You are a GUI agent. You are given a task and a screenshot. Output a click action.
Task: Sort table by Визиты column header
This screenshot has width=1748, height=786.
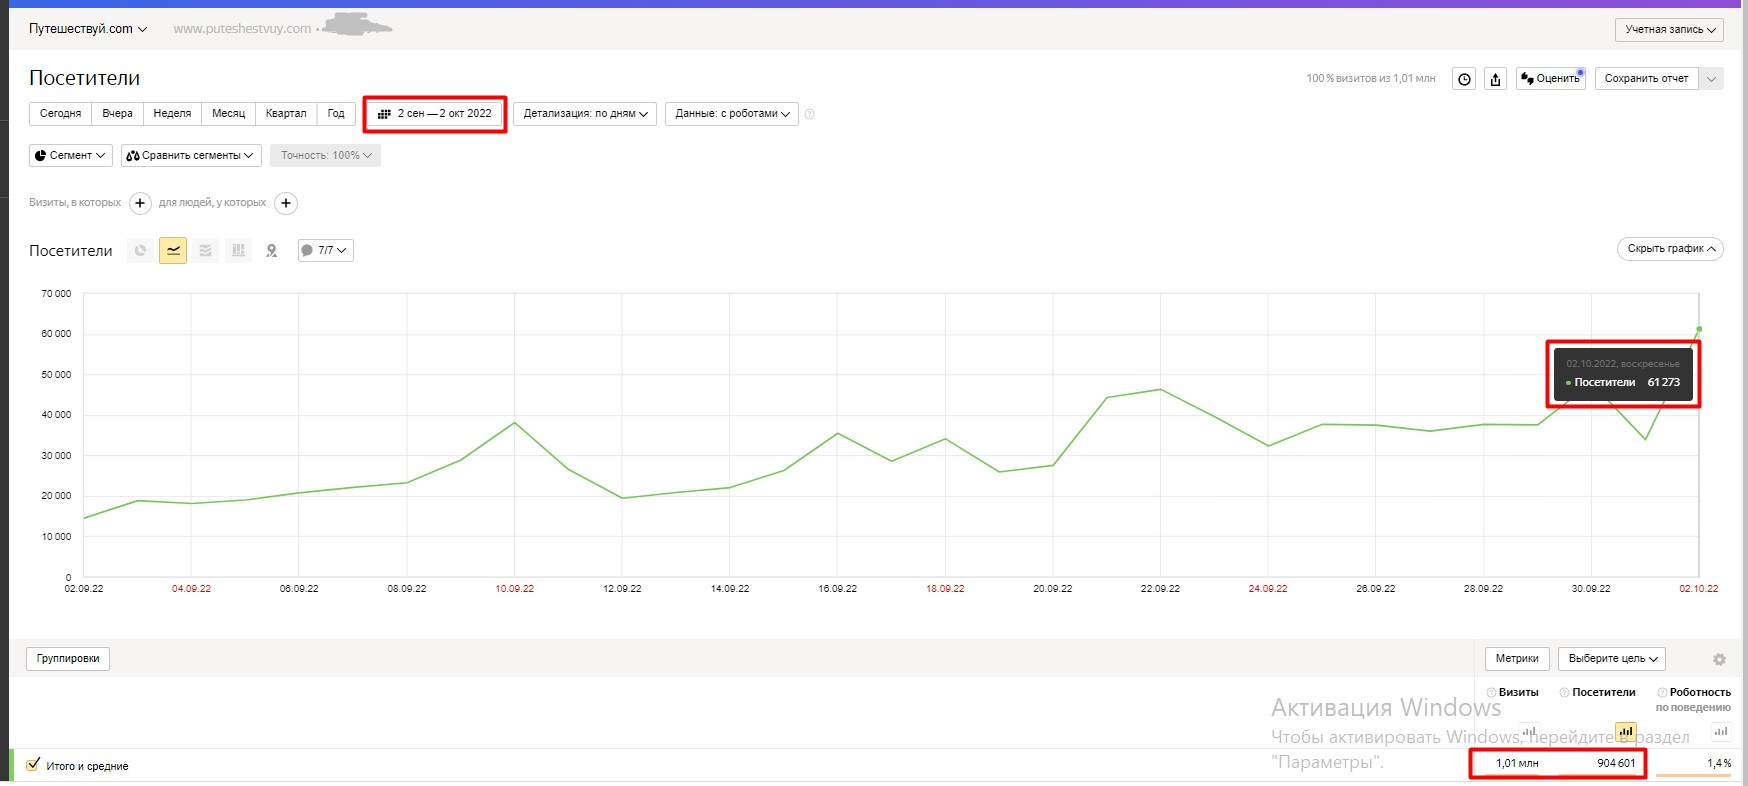click(x=1518, y=692)
